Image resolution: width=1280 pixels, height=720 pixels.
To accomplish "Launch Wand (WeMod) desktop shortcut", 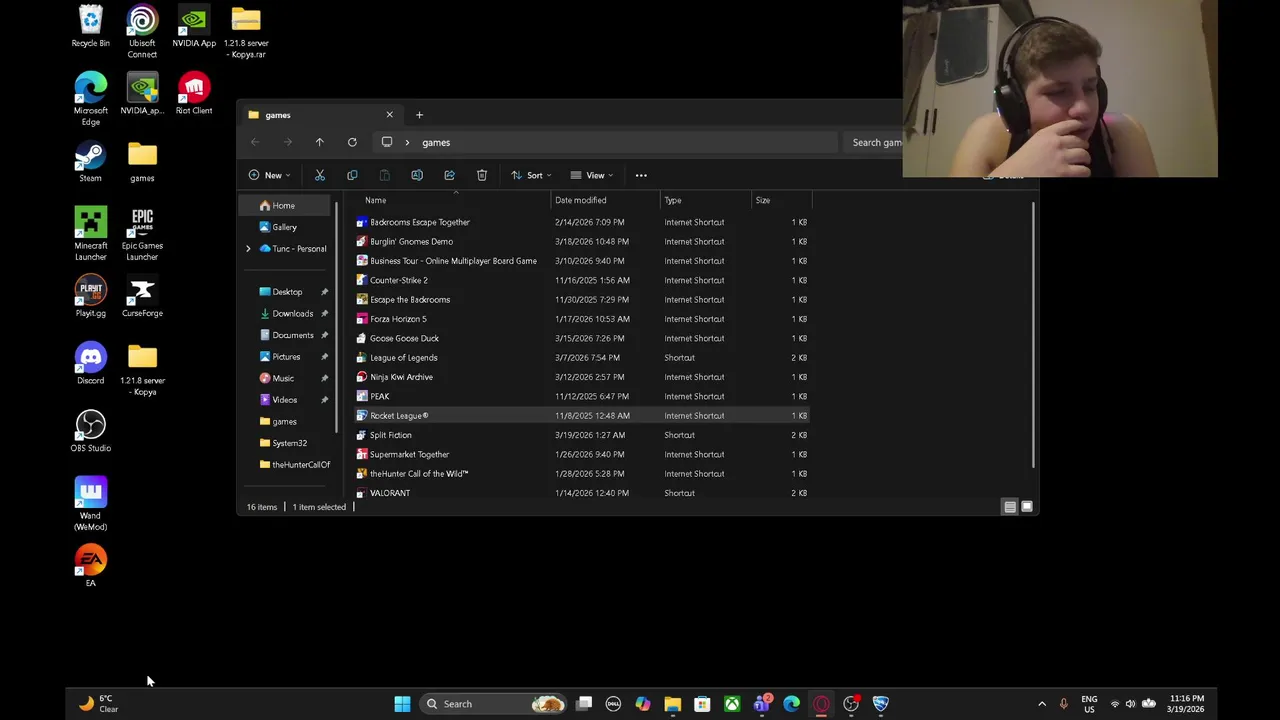I will pyautogui.click(x=90, y=504).
